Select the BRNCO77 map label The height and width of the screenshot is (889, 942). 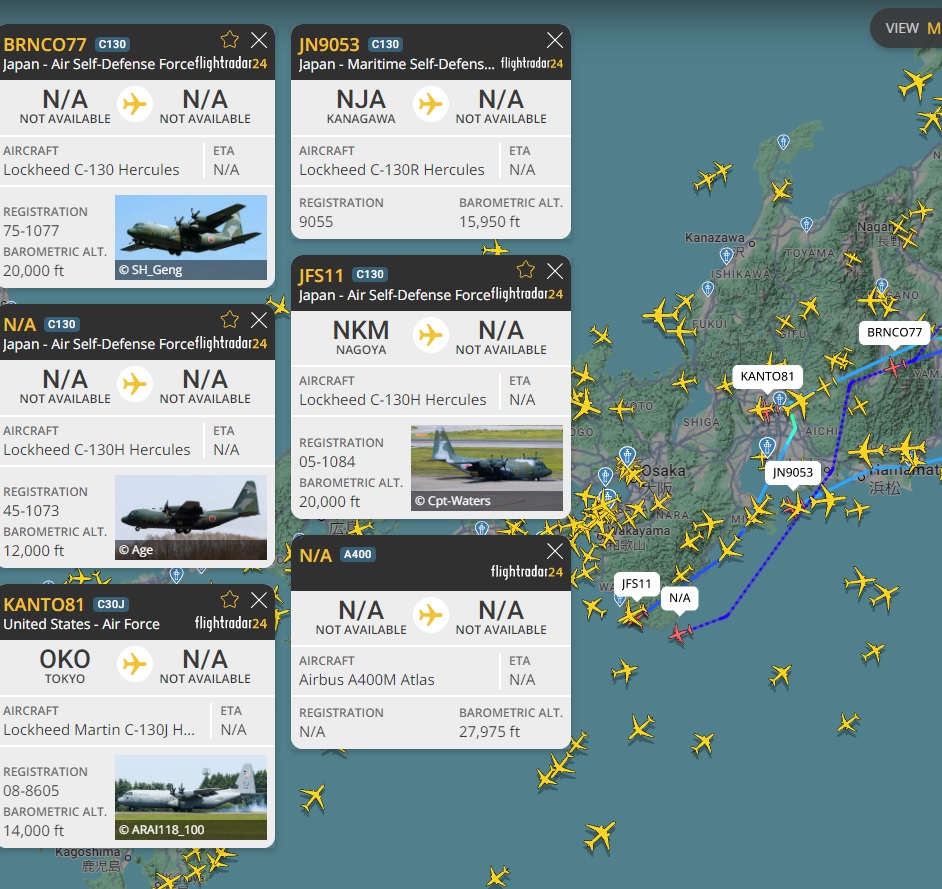click(894, 332)
